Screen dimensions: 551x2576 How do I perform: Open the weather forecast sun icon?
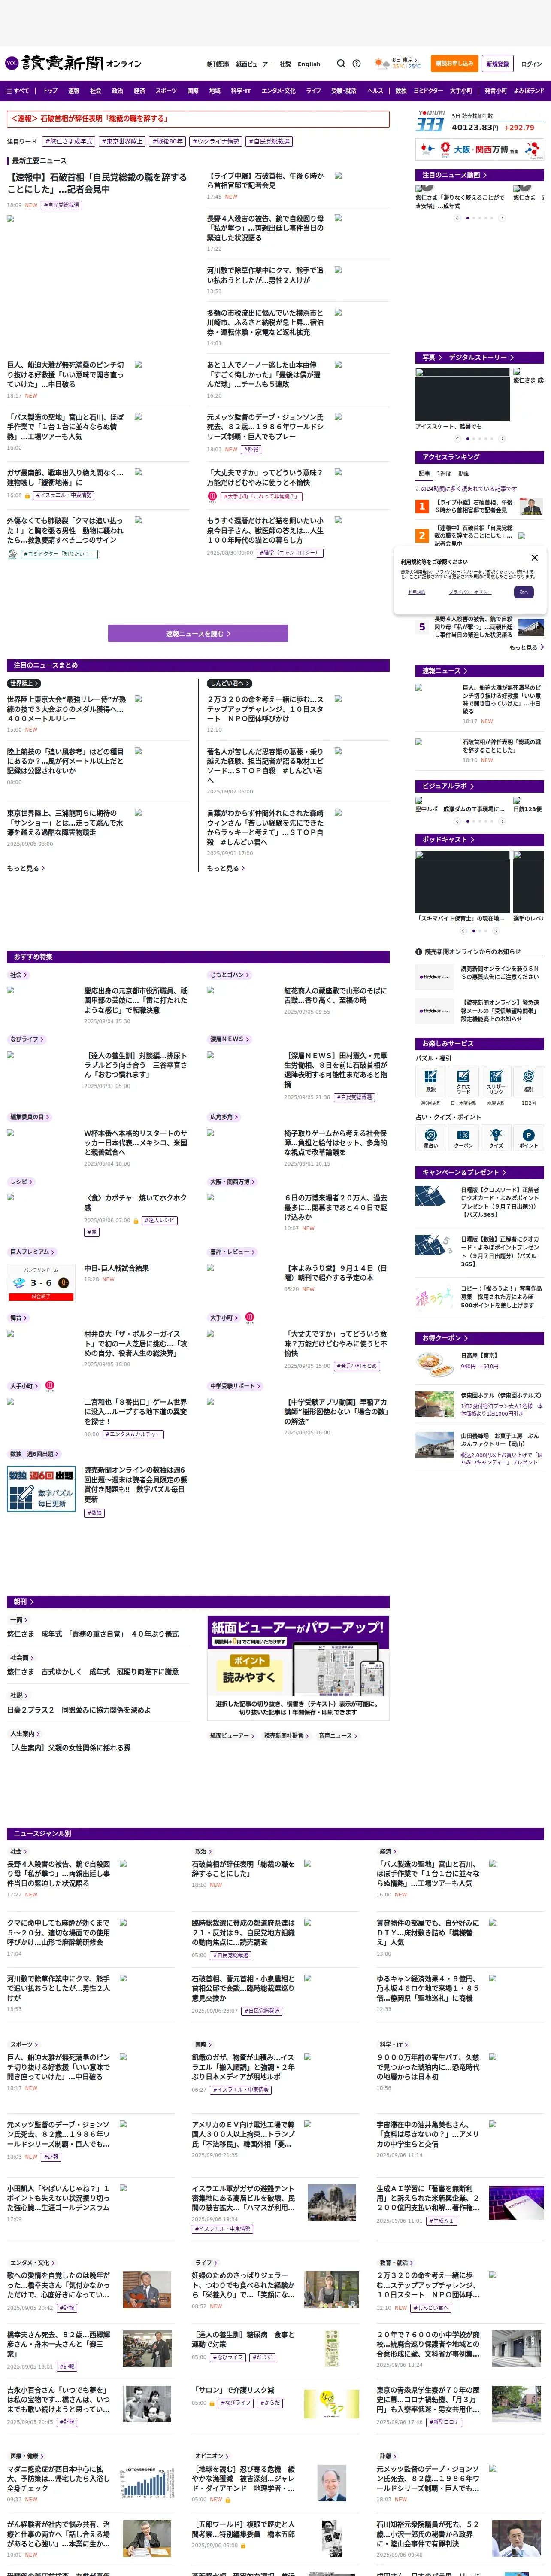click(381, 63)
